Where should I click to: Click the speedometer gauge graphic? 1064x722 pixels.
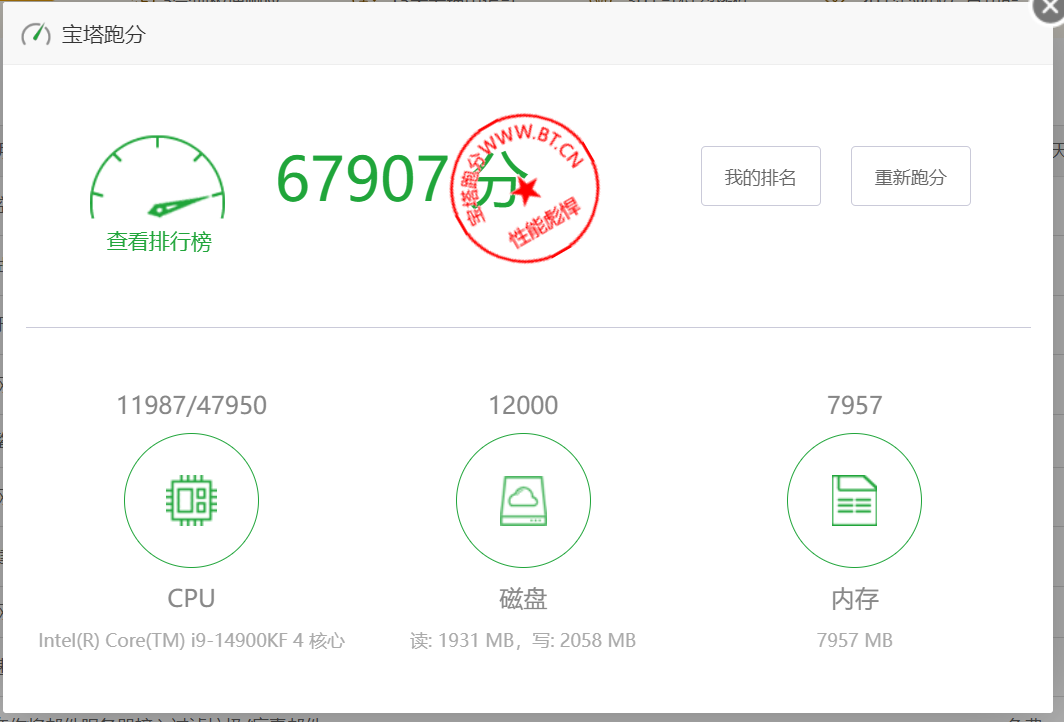pyautogui.click(x=157, y=177)
